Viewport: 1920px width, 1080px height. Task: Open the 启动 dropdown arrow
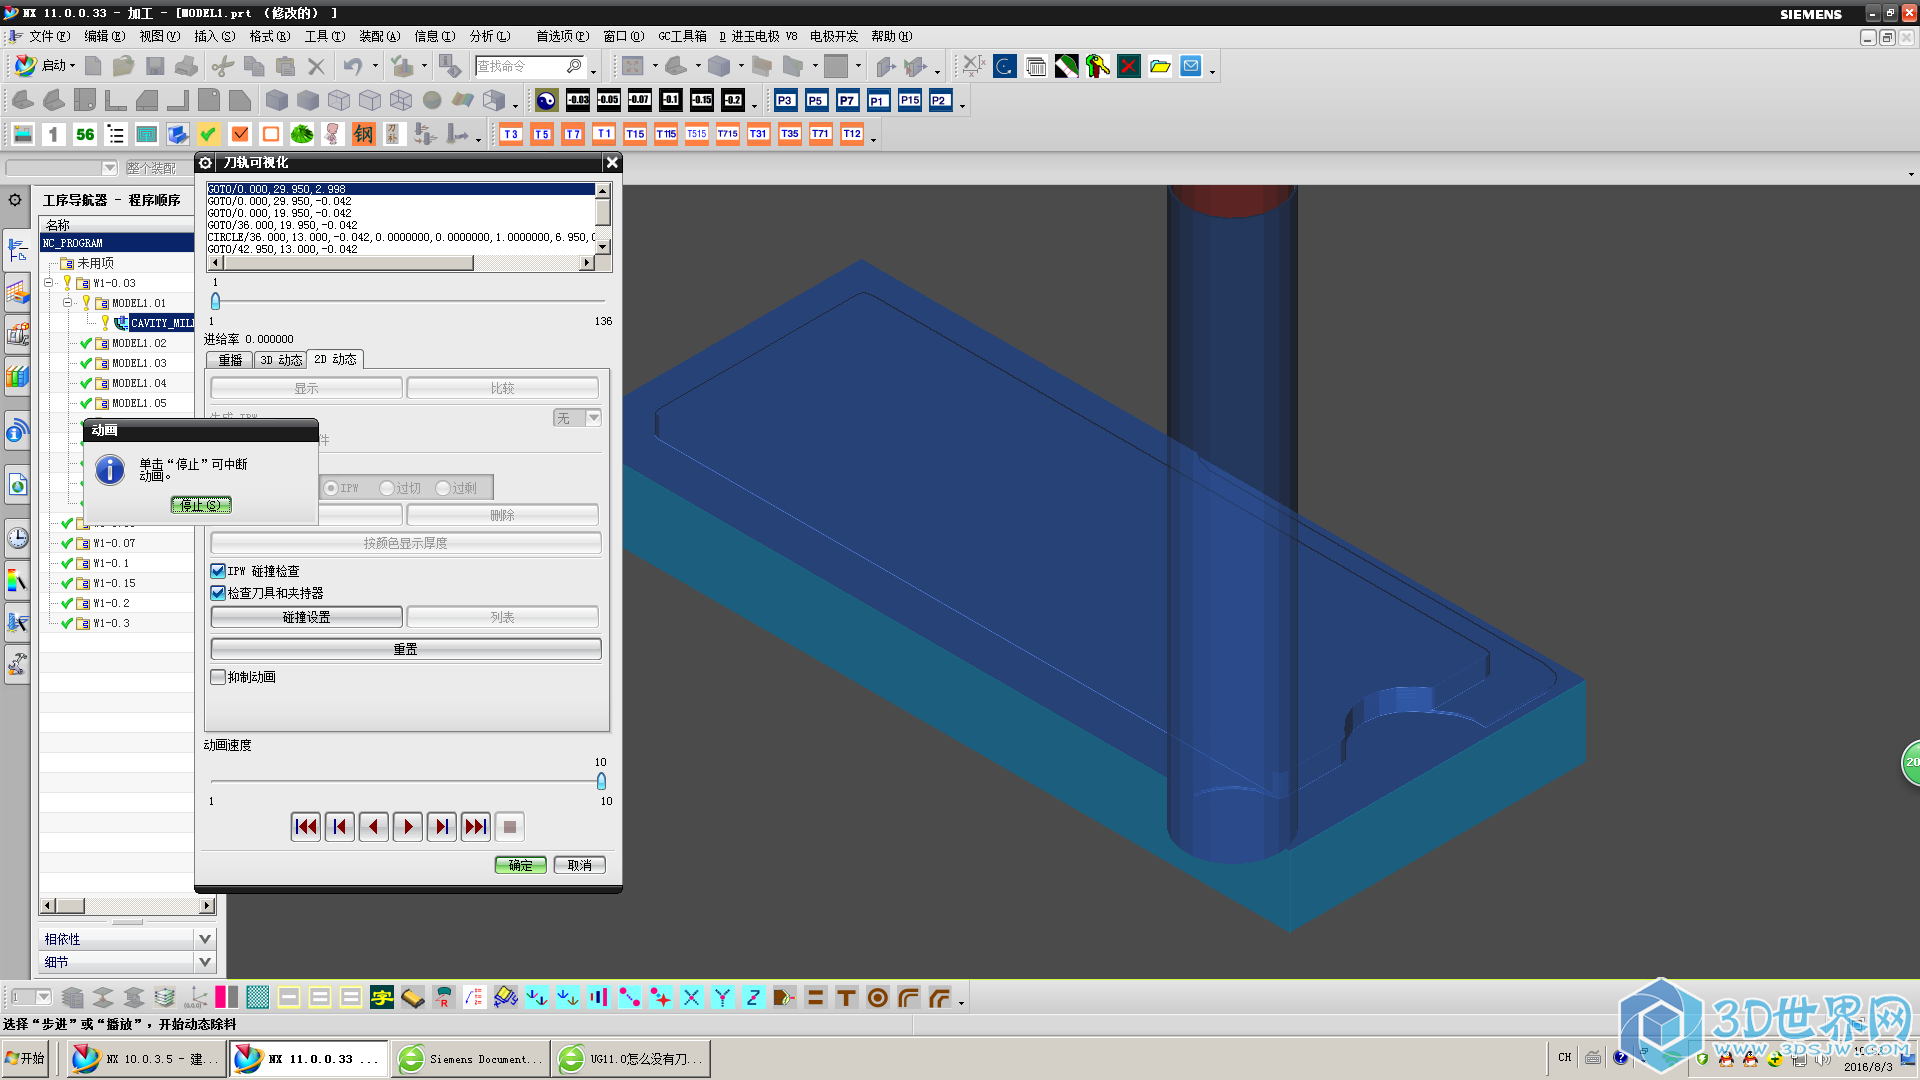[73, 67]
